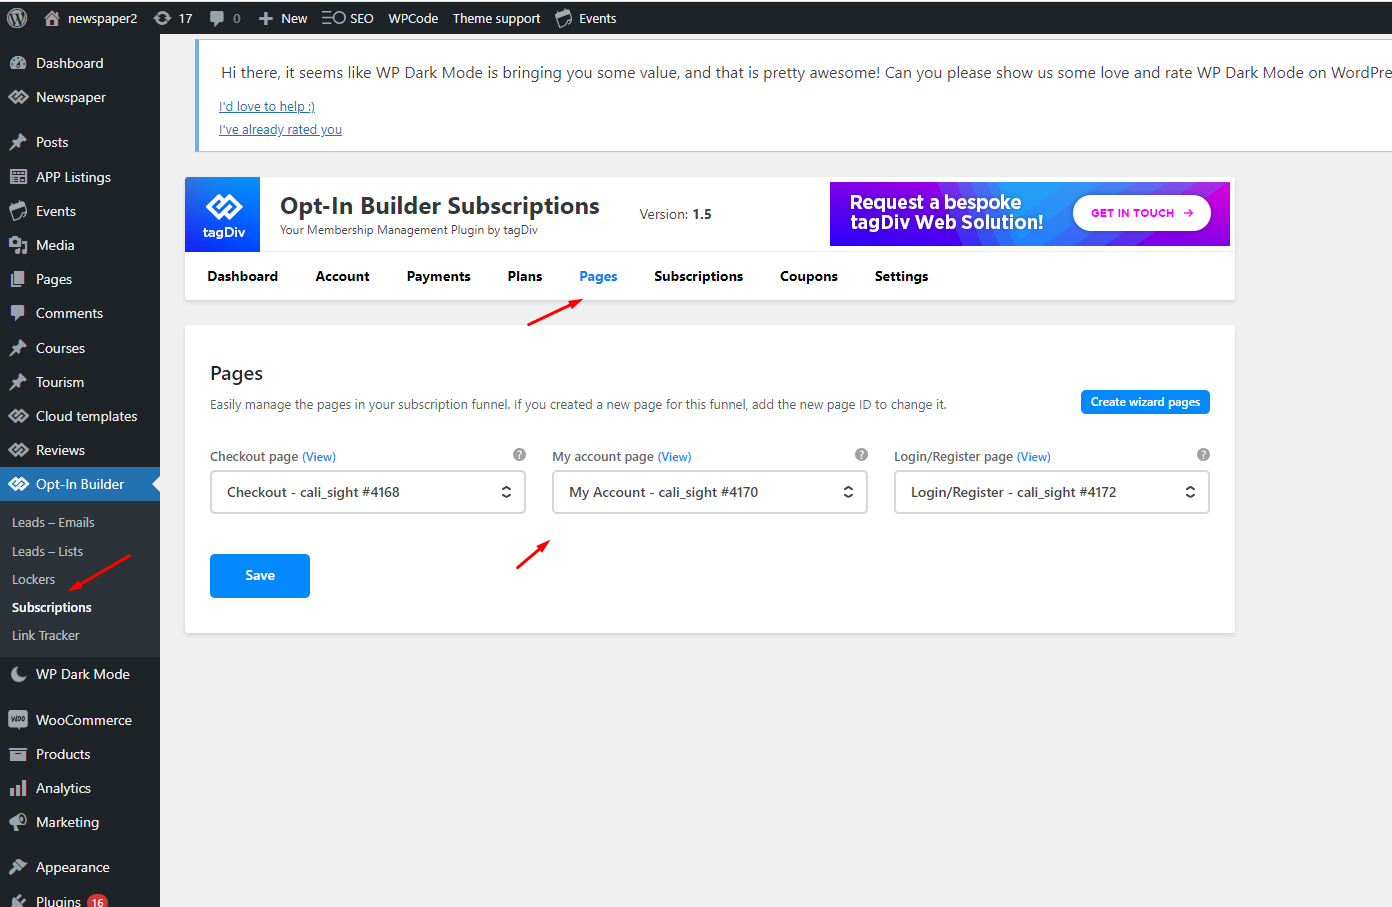This screenshot has width=1392, height=907.
Task: Click the WooCommerce icon in sidebar
Action: tap(18, 720)
